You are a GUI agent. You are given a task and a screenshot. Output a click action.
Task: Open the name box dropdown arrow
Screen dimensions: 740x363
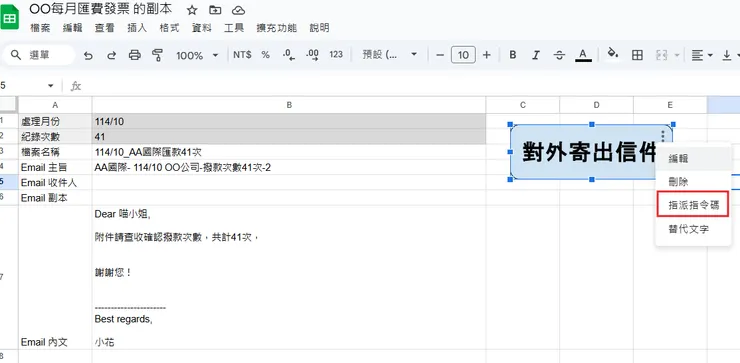coord(50,86)
